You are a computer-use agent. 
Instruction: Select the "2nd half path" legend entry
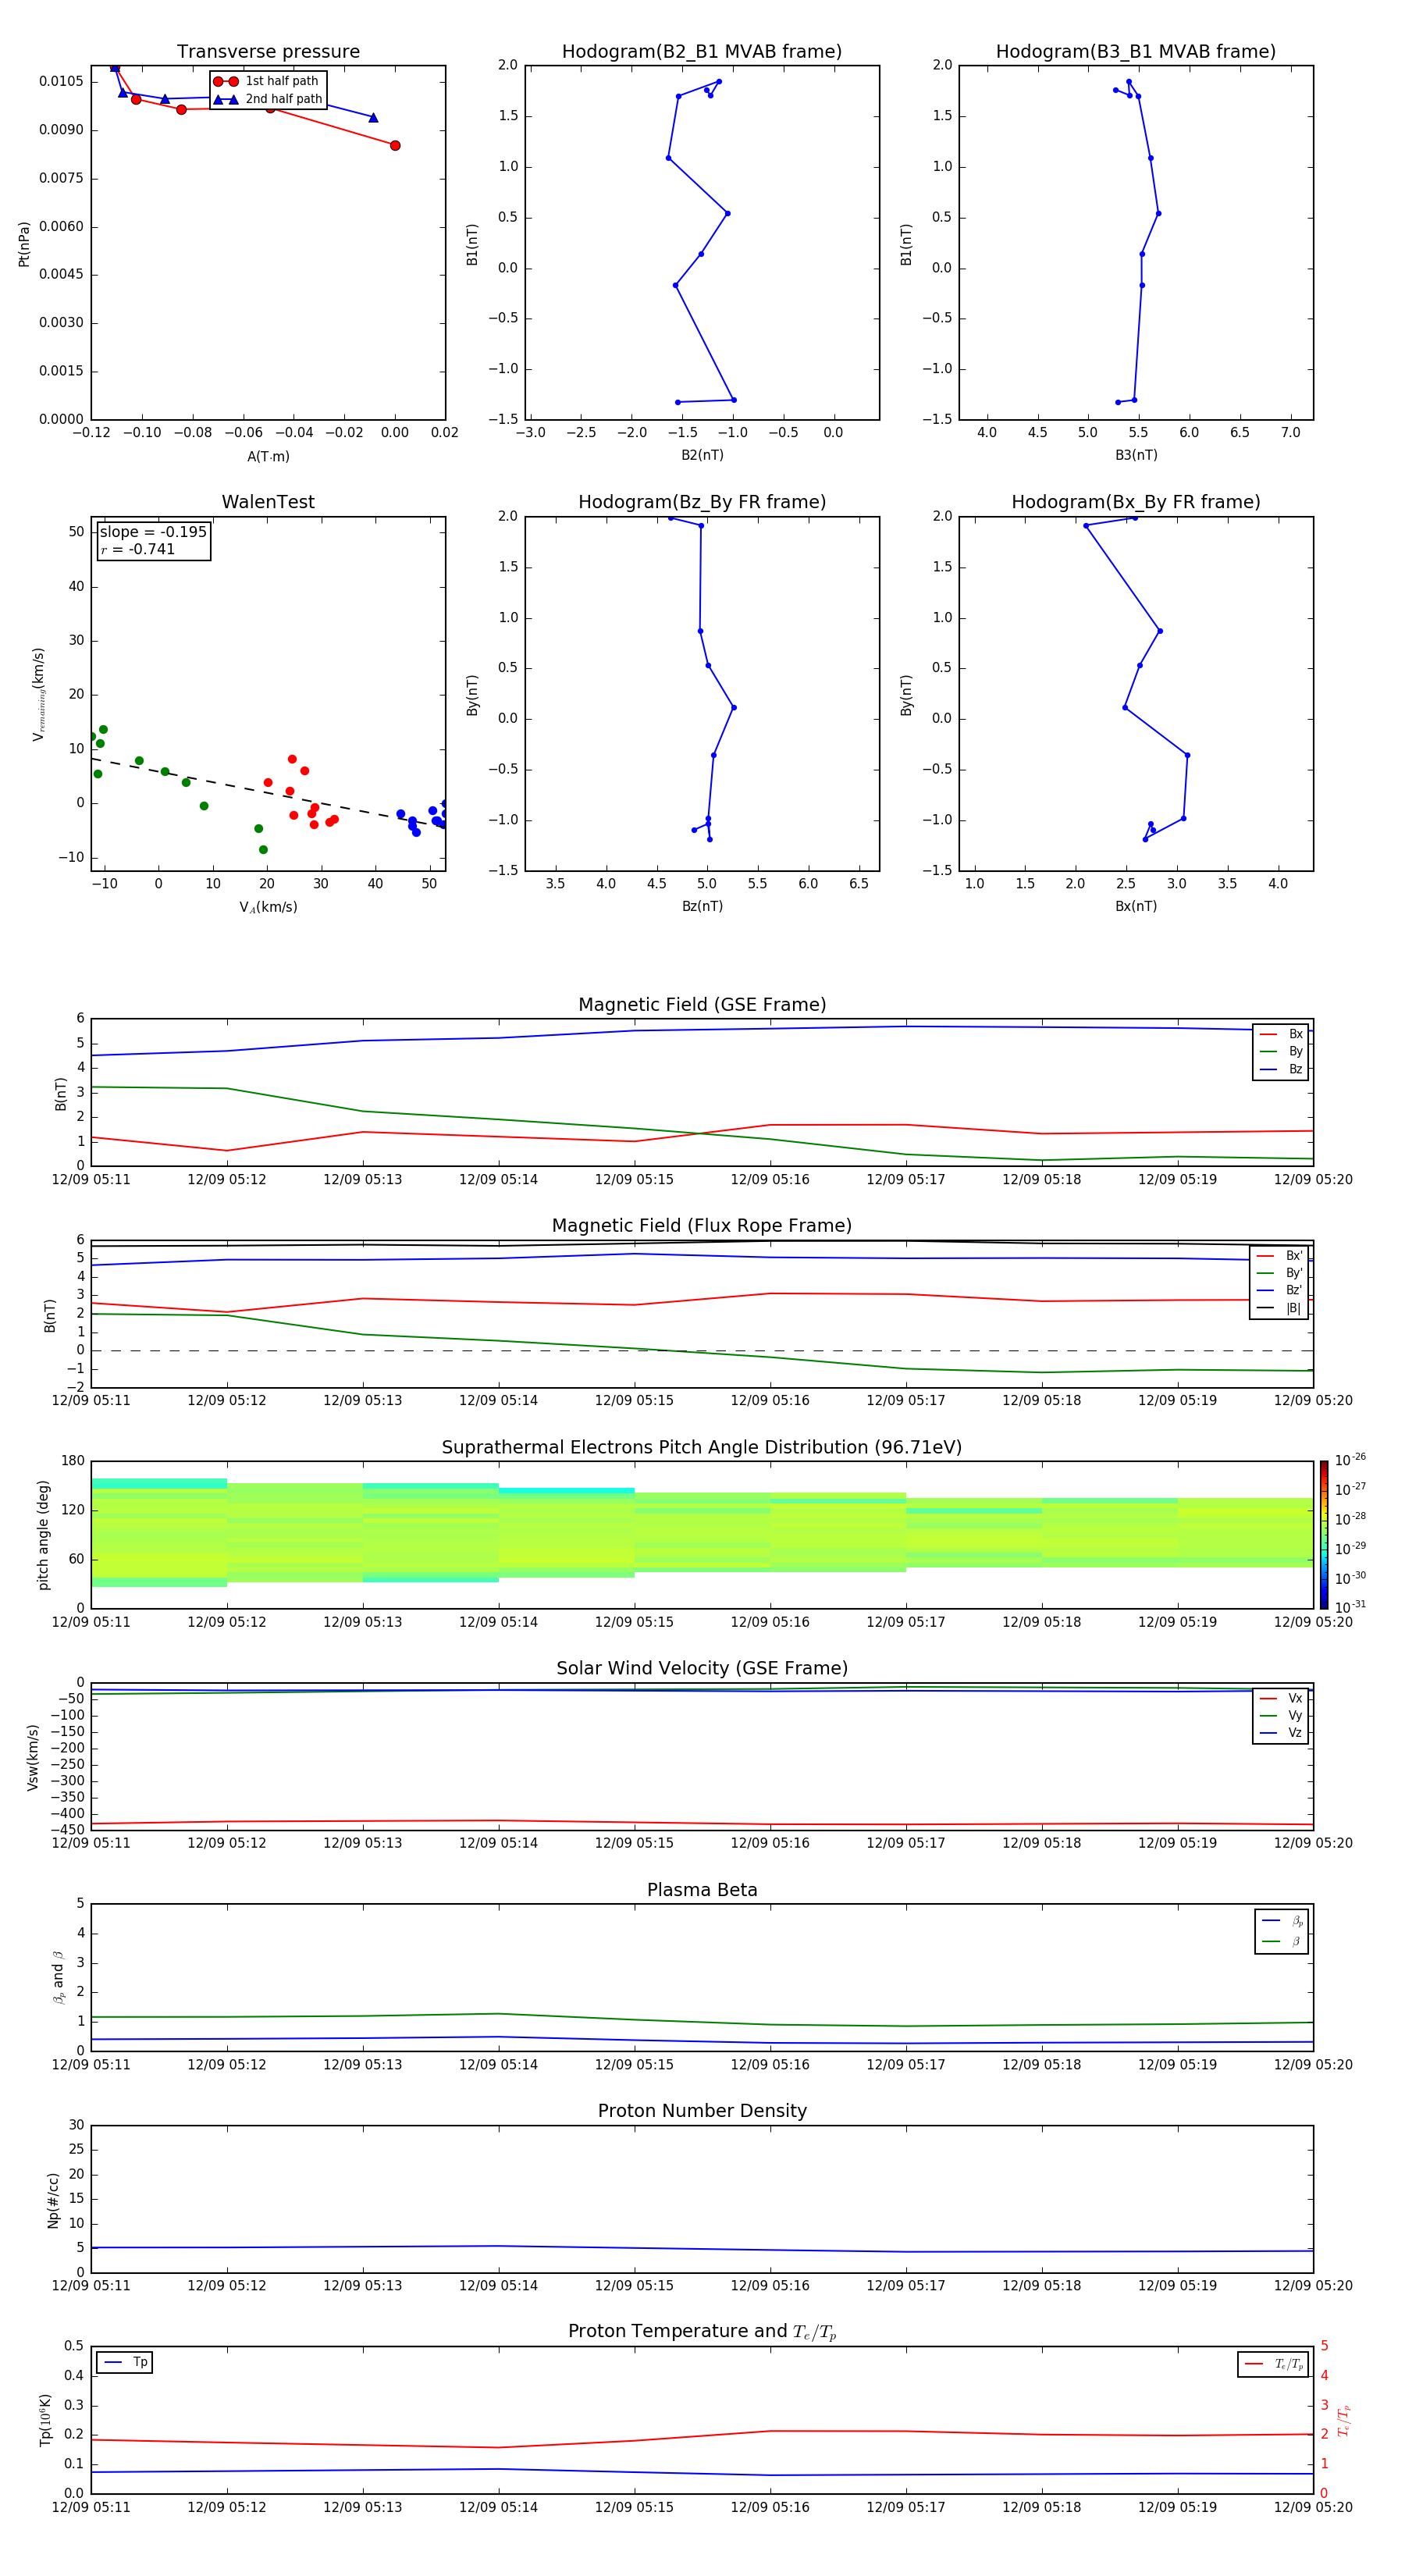(268, 99)
